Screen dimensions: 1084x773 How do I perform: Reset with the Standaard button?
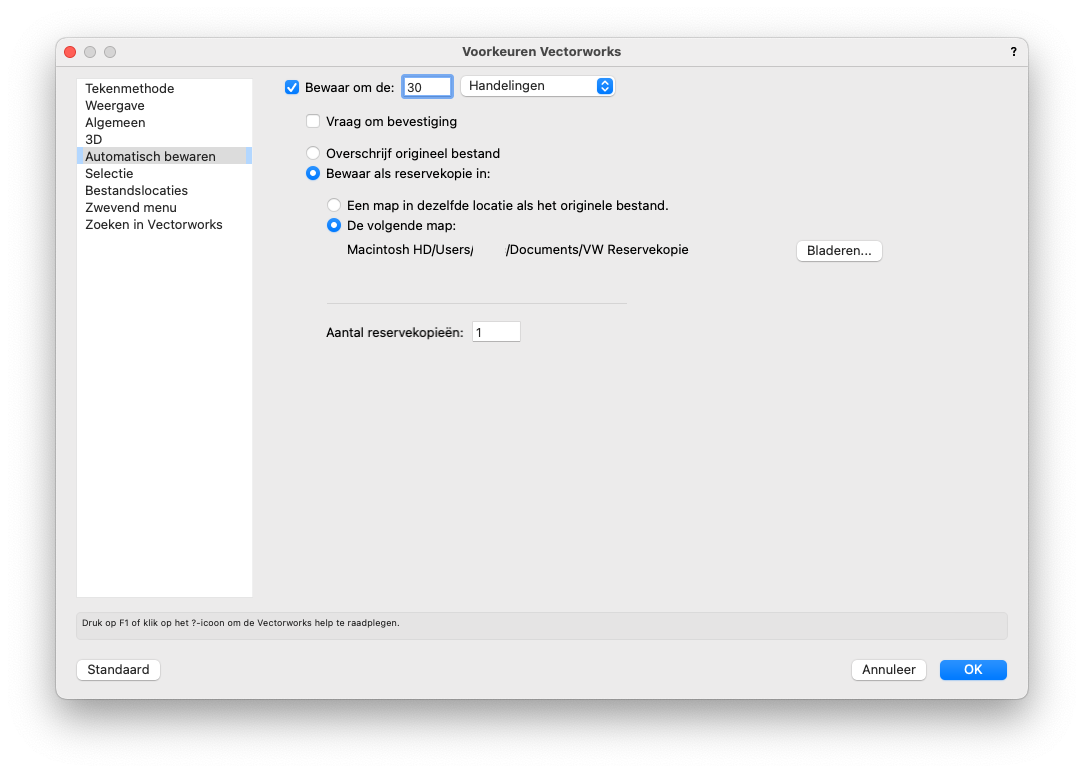coord(118,669)
